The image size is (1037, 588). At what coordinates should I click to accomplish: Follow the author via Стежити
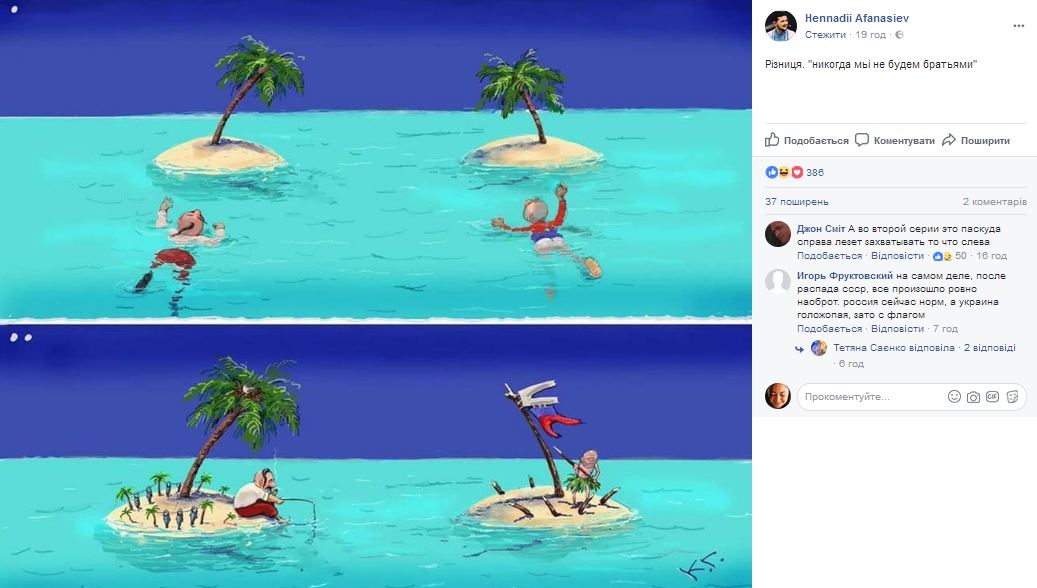coord(826,34)
